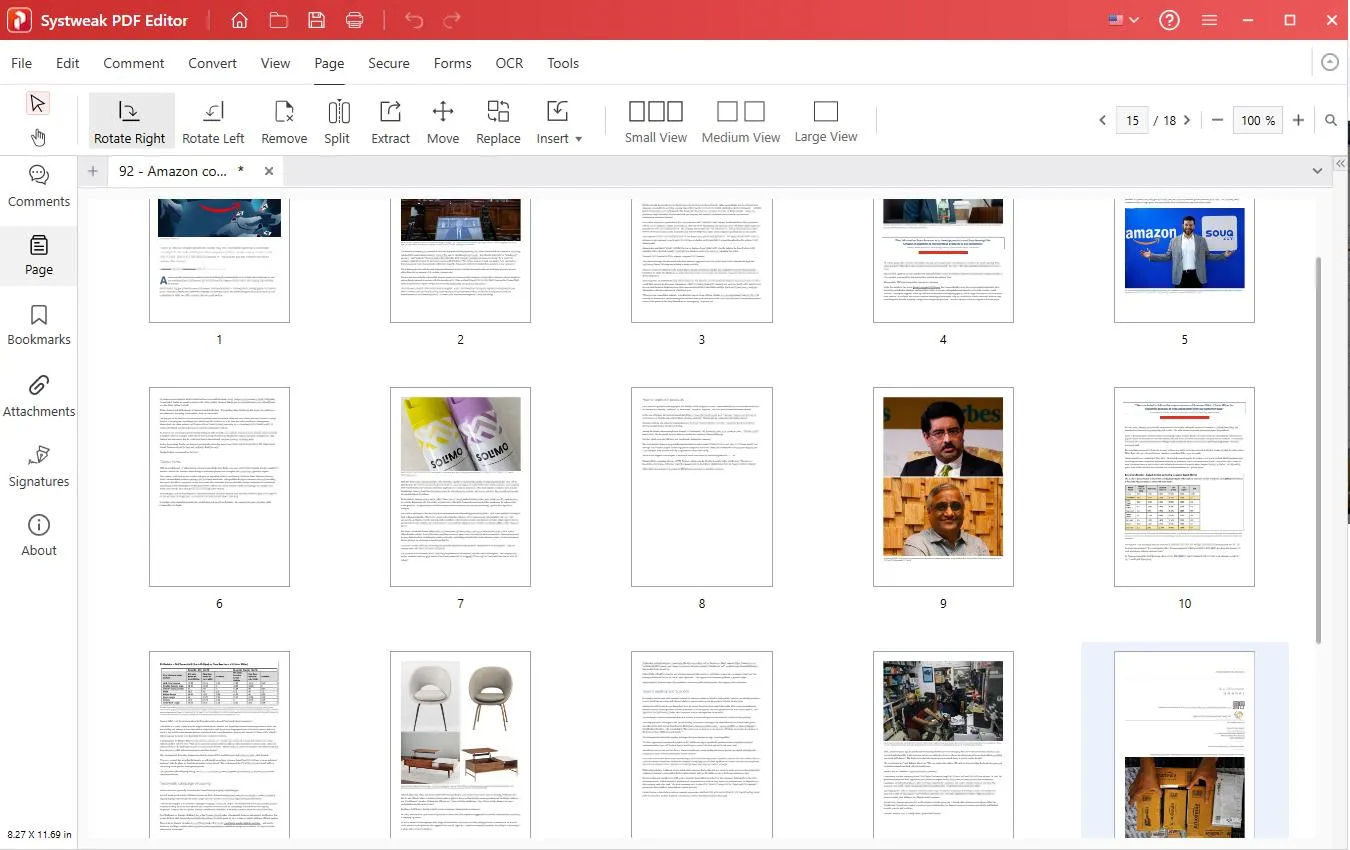Remove the selected page
This screenshot has width=1350, height=850.
284,122
